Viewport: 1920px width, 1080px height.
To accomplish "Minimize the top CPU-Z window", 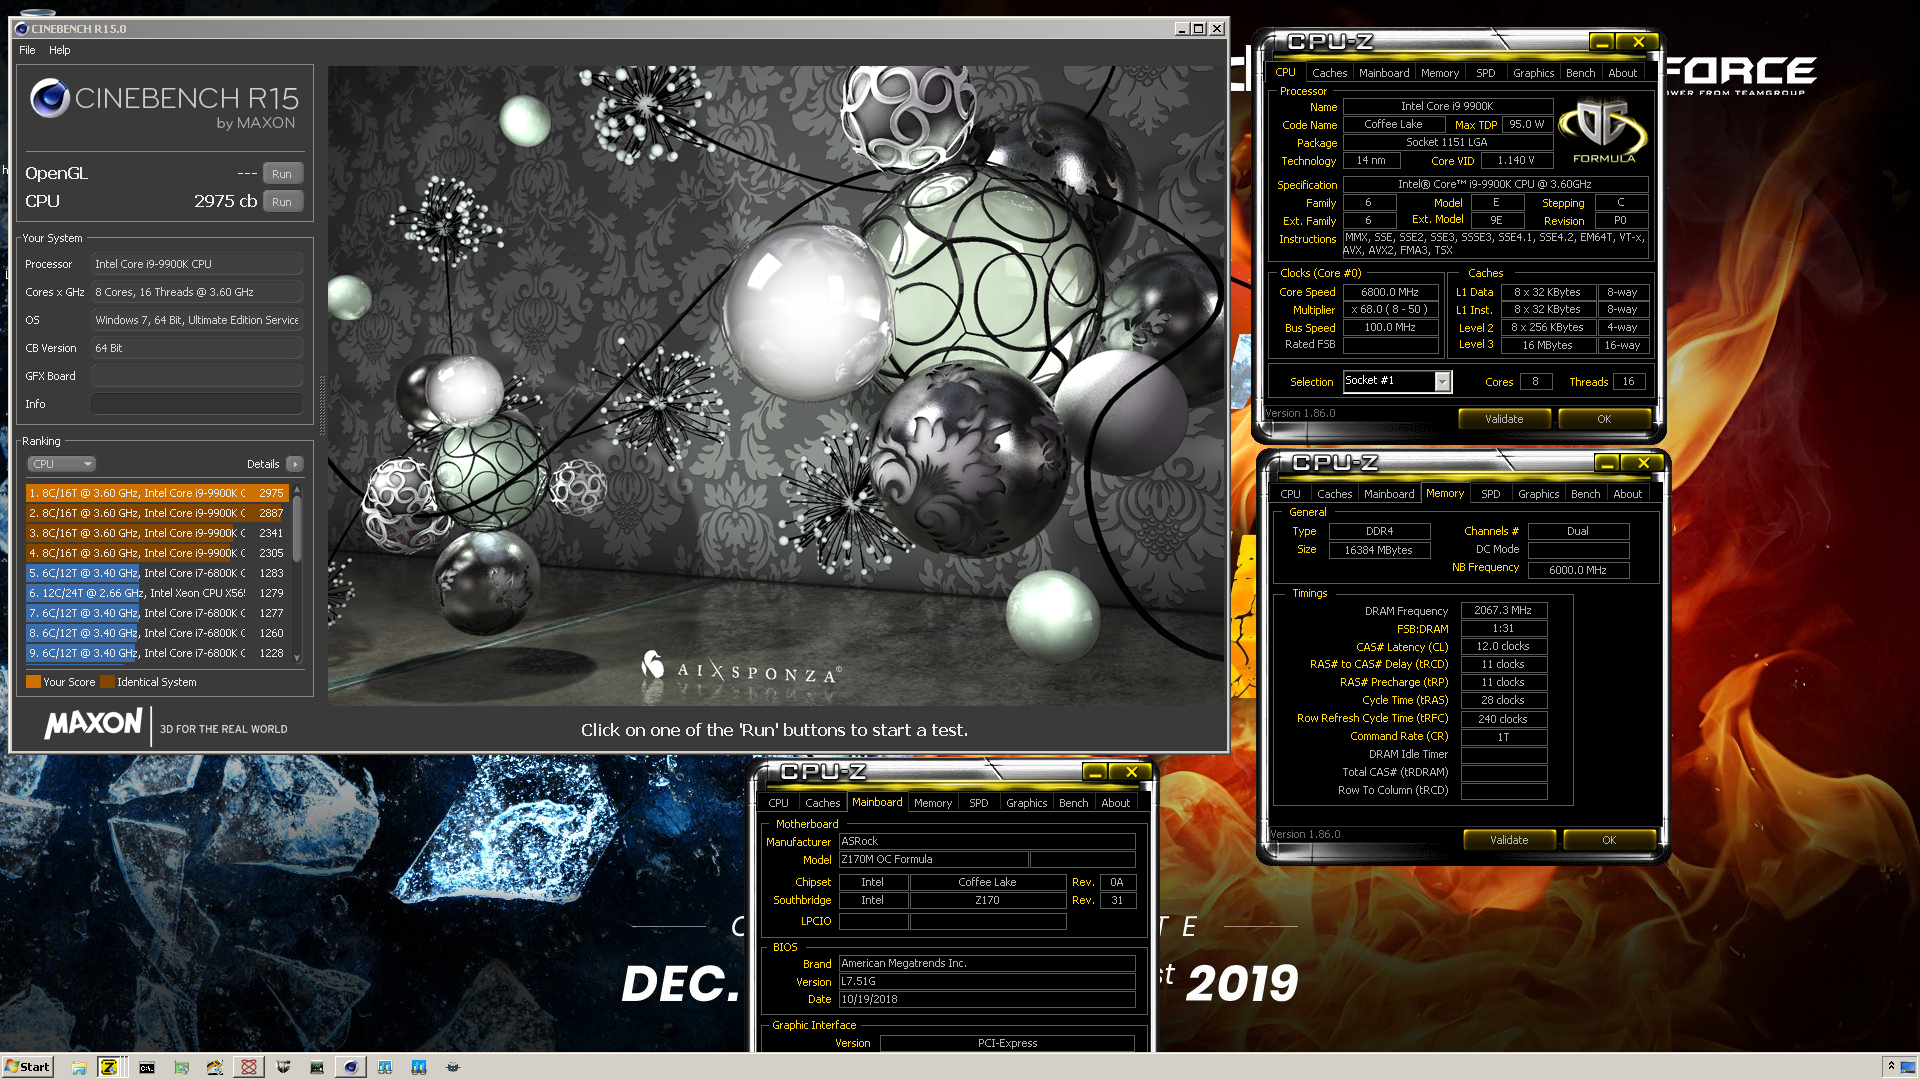I will tap(1601, 42).
